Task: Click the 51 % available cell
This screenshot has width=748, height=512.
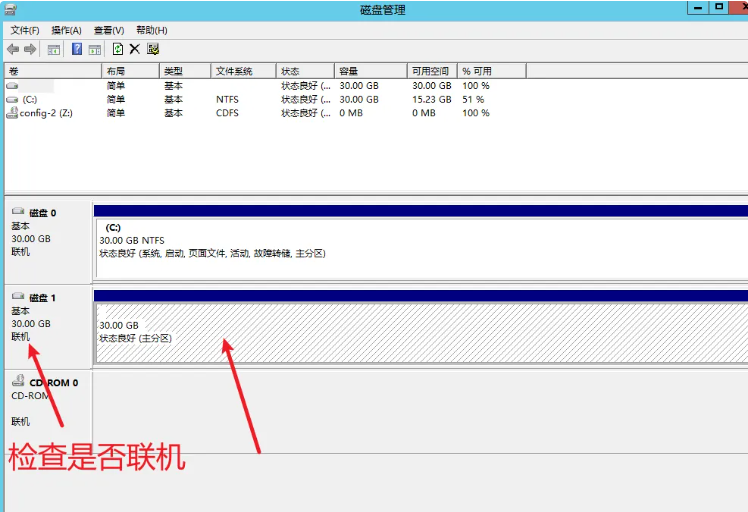Action: coord(473,100)
